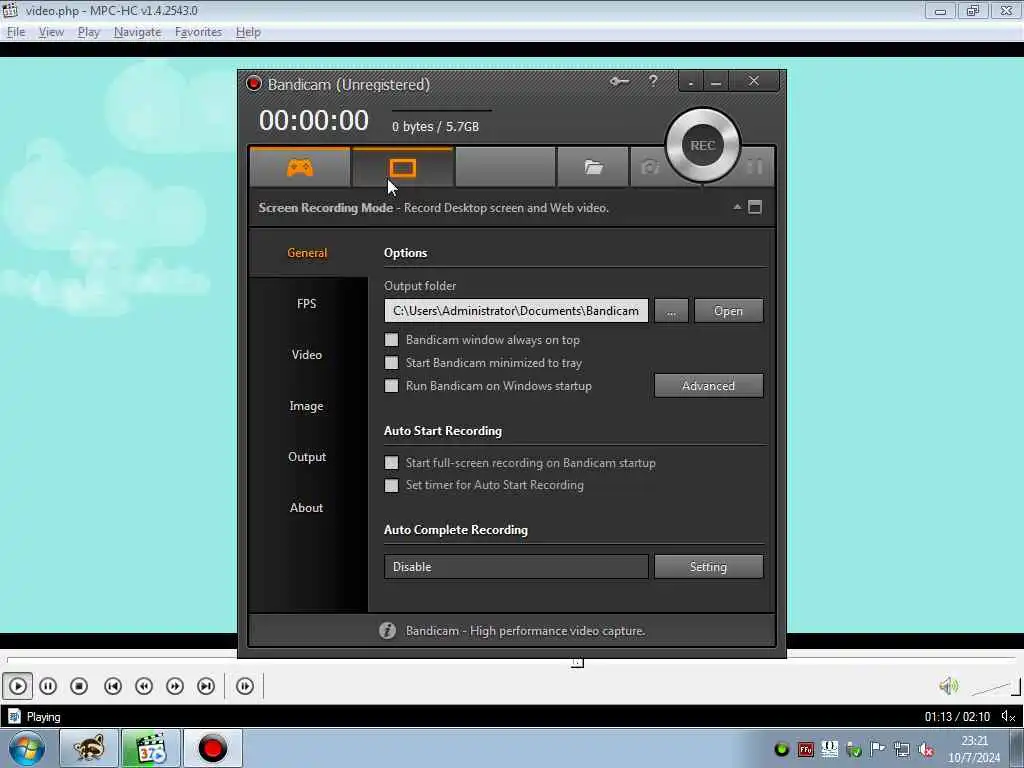Mute audio with MPC-HC speaker icon
The image size is (1024, 768).
(x=949, y=686)
